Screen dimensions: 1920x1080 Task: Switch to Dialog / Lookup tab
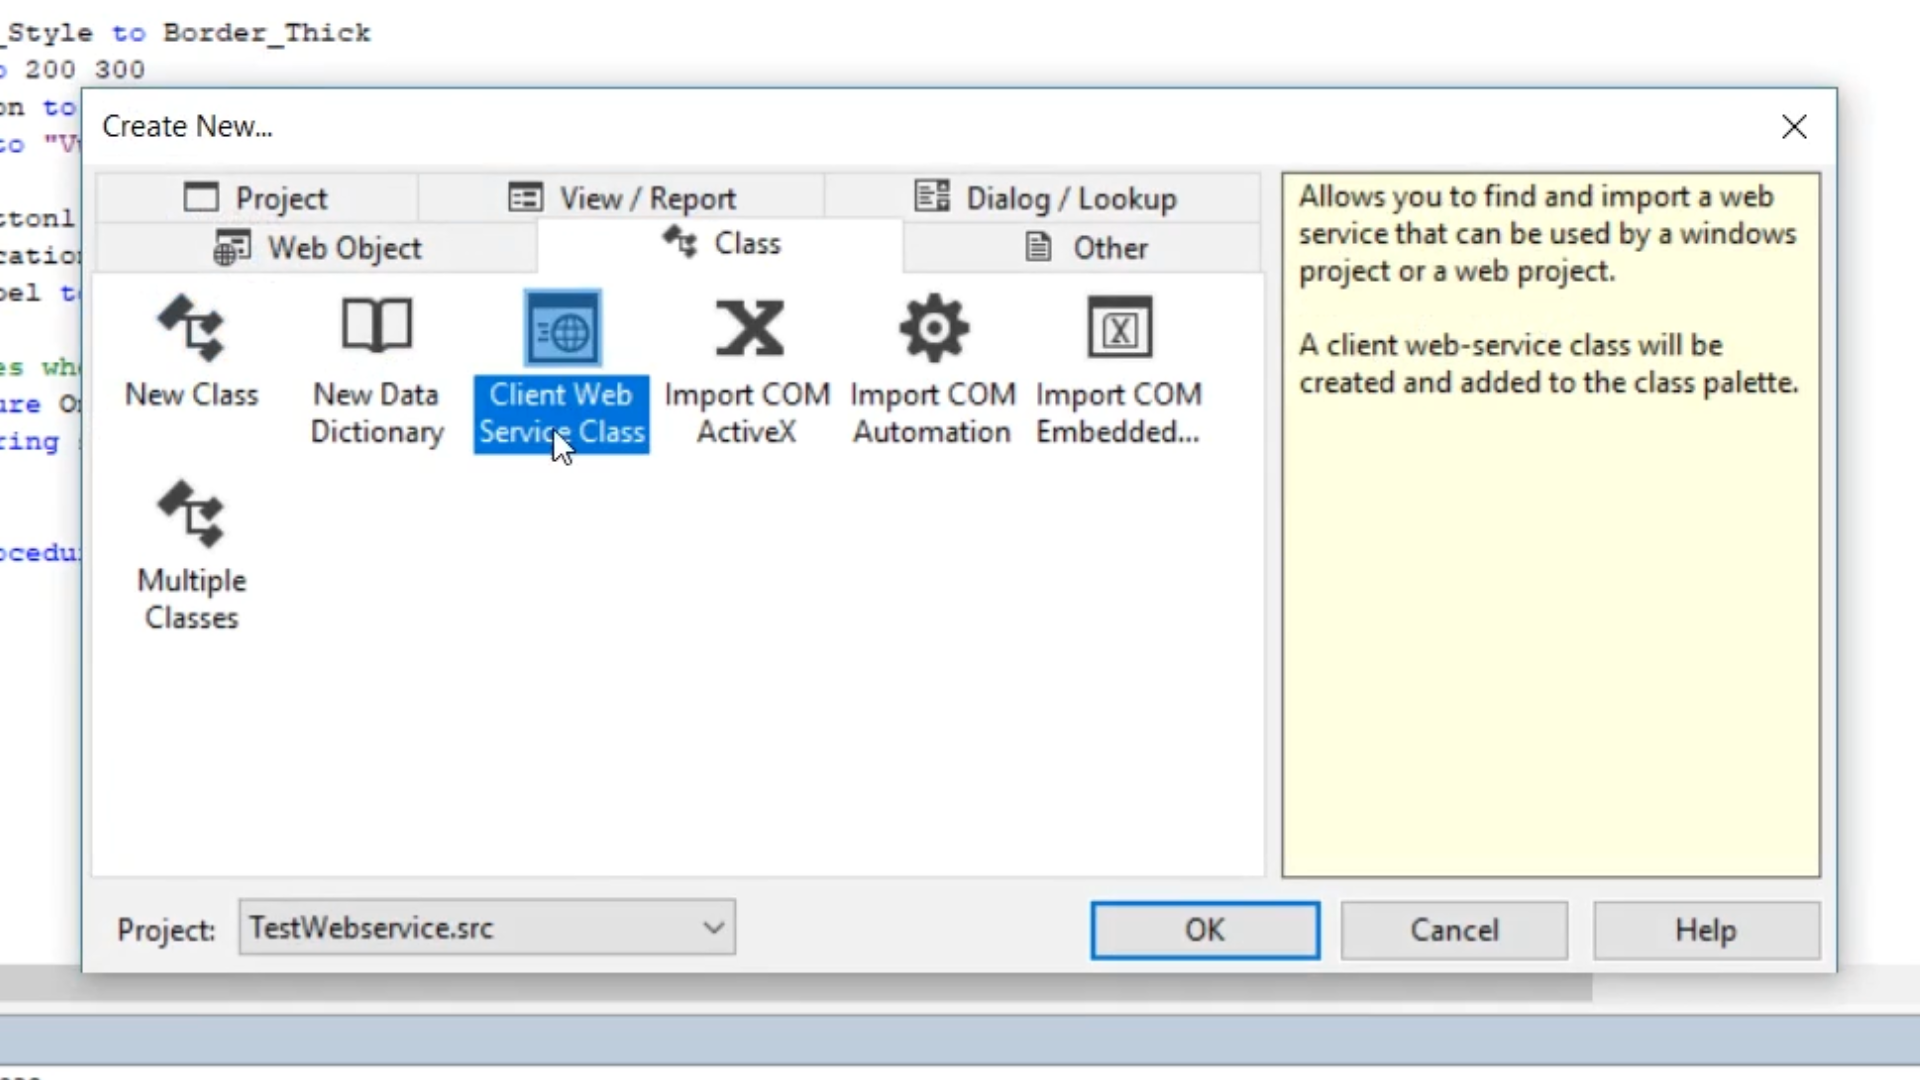[x=1044, y=198]
